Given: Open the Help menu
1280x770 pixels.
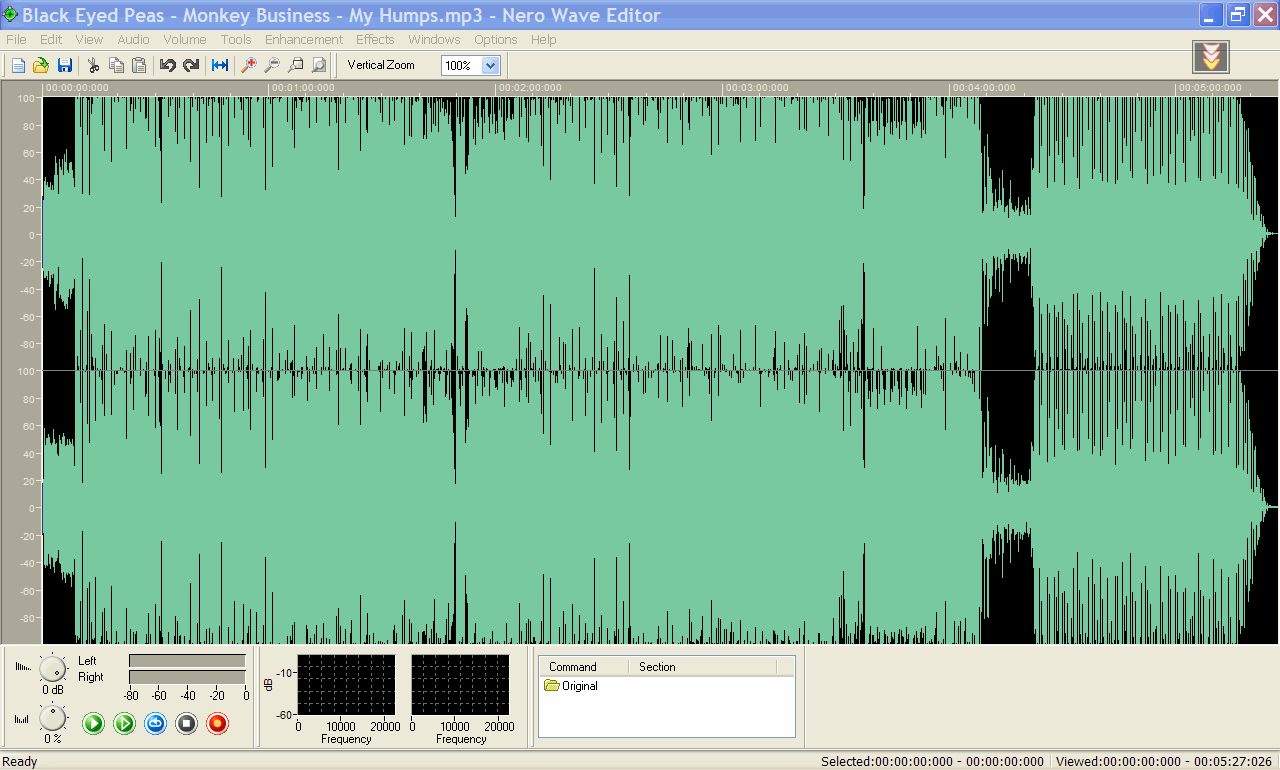Looking at the screenshot, I should (544, 40).
